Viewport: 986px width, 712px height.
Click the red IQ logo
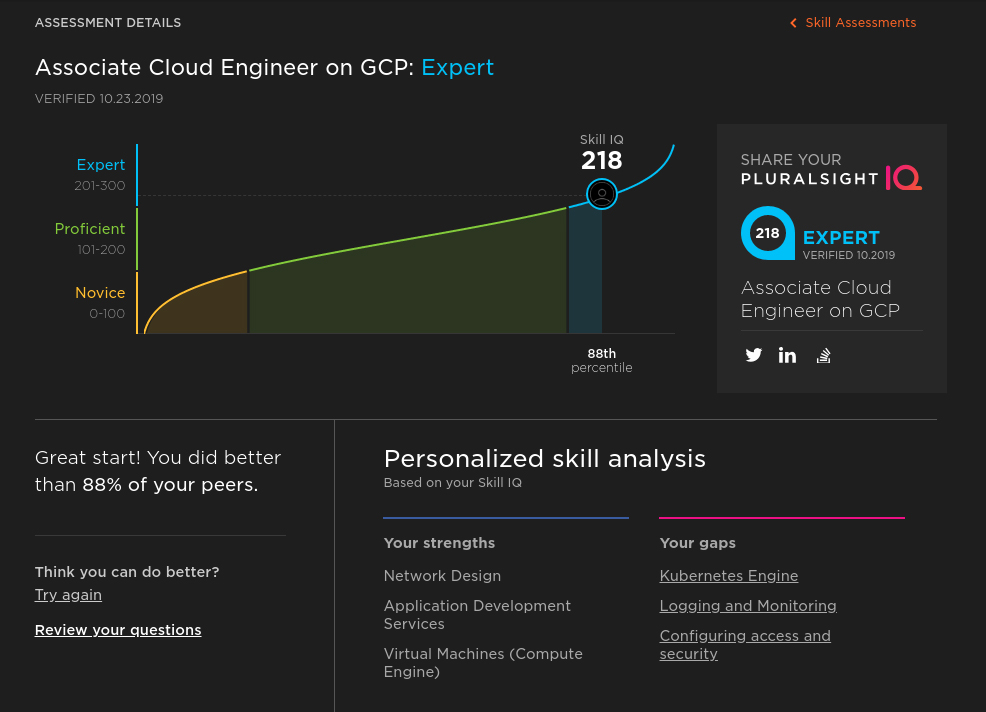pos(903,177)
